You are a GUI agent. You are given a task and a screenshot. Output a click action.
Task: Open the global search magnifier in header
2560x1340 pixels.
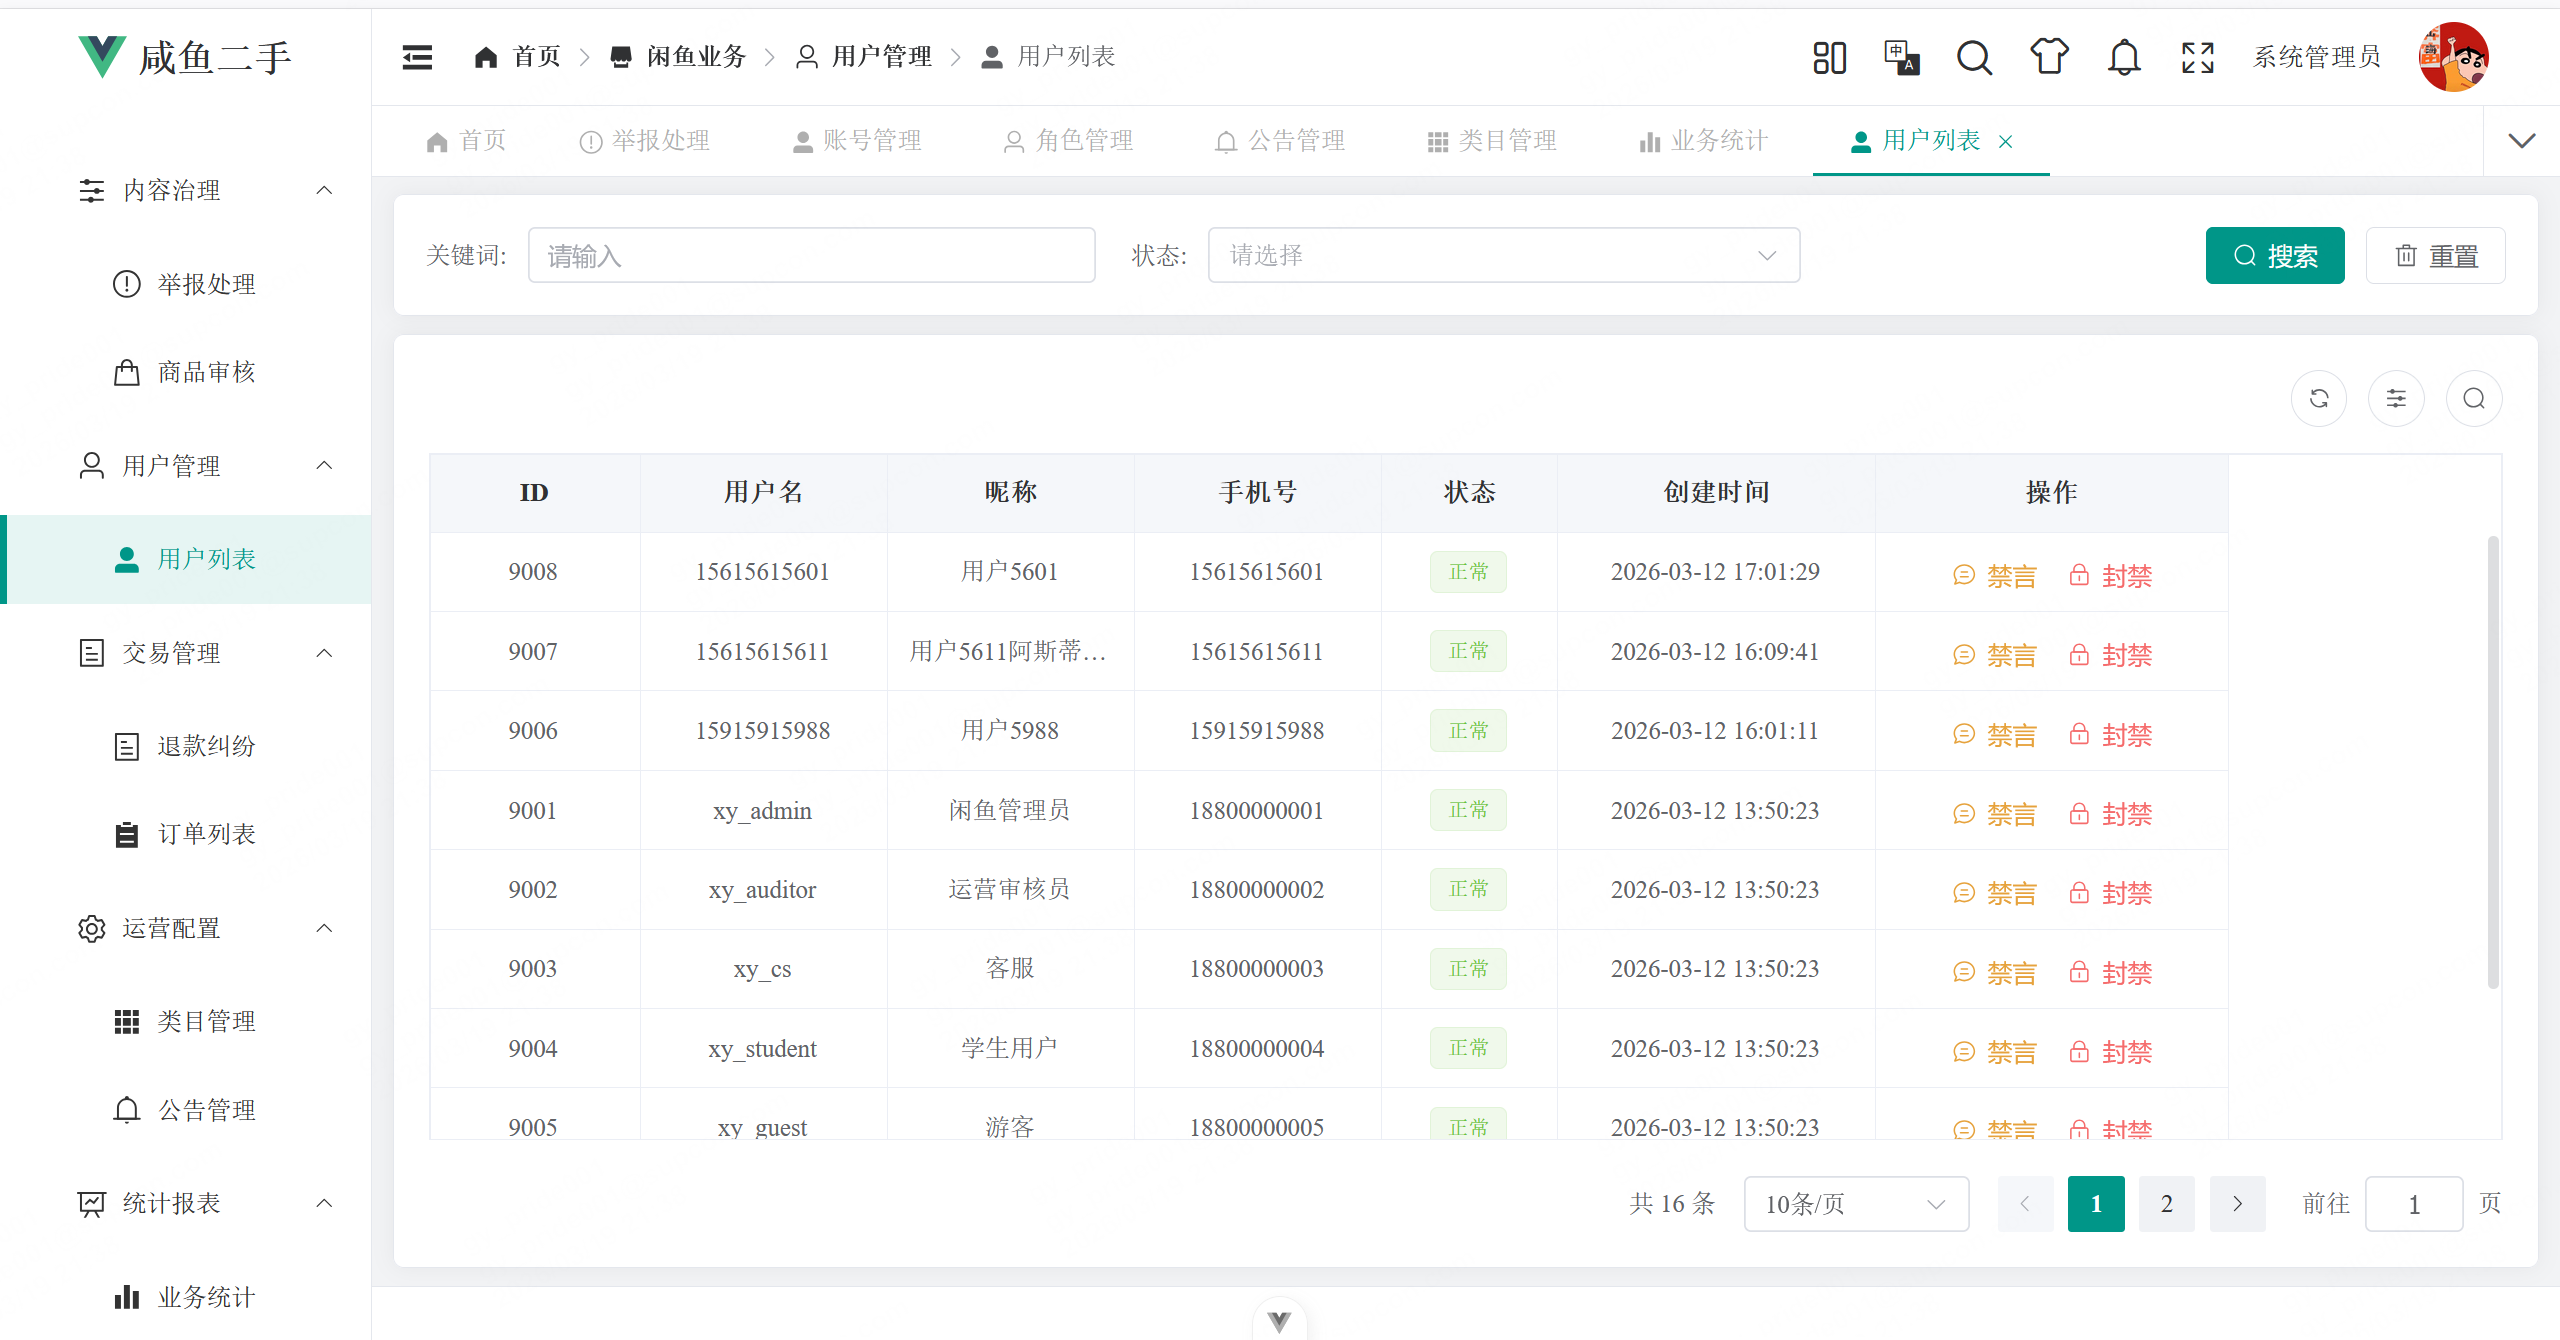point(1973,57)
